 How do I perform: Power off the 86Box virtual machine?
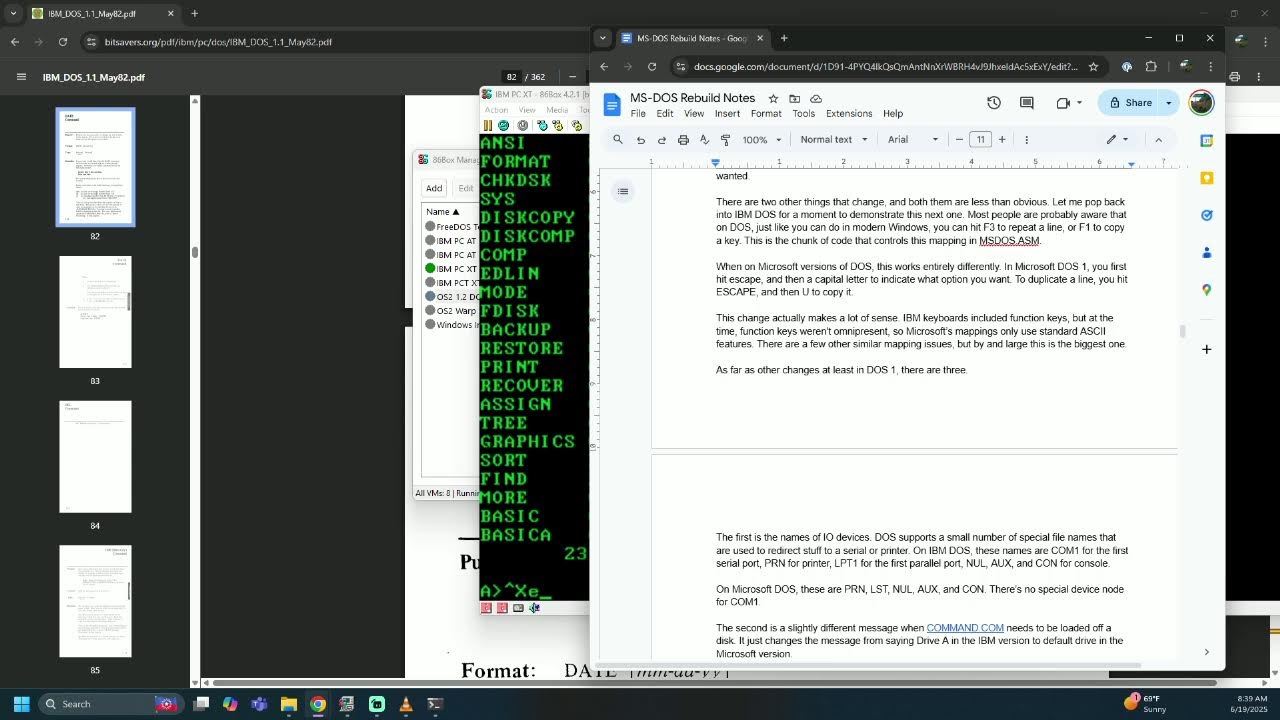pos(523,126)
